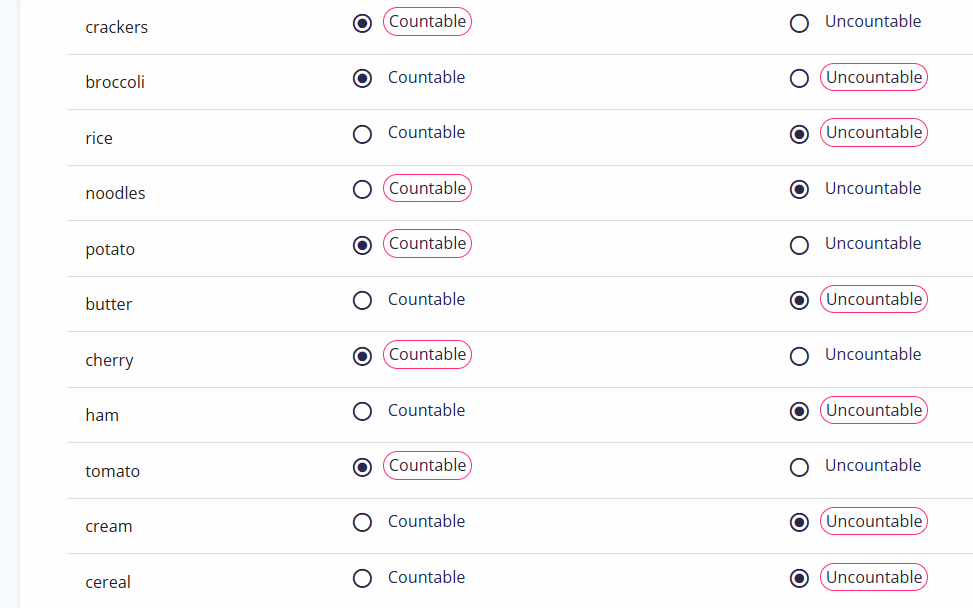Click the Countable label for cherry
This screenshot has width=973, height=608.
click(x=428, y=355)
